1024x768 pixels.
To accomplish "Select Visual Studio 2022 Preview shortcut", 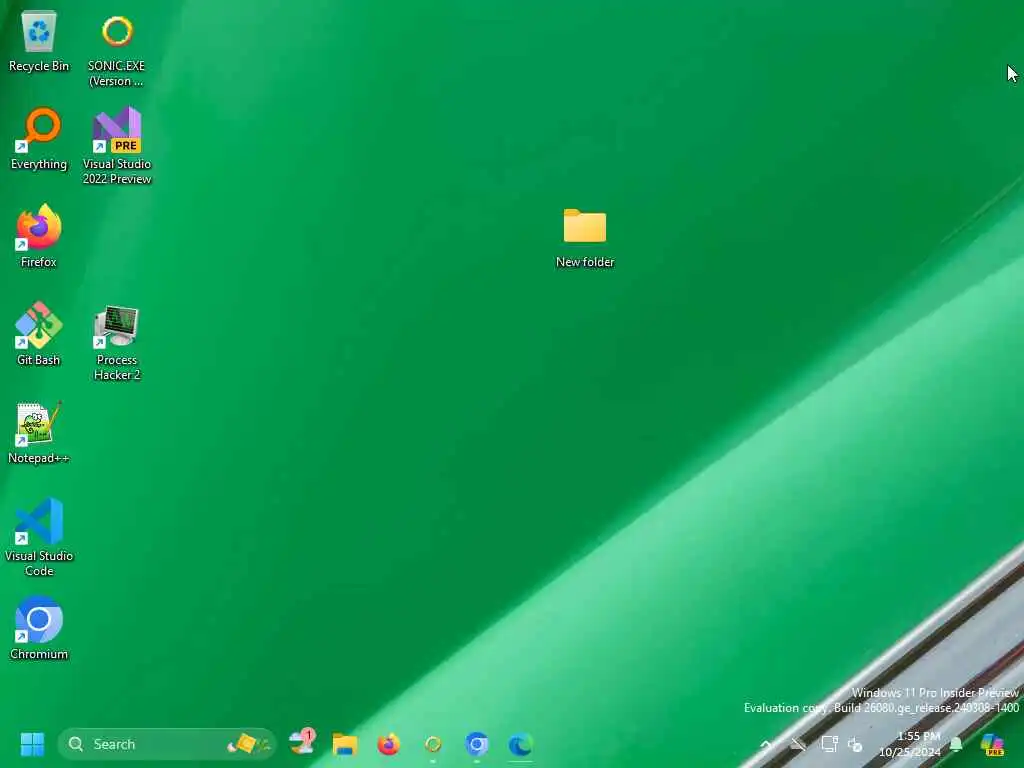I will pyautogui.click(x=117, y=145).
